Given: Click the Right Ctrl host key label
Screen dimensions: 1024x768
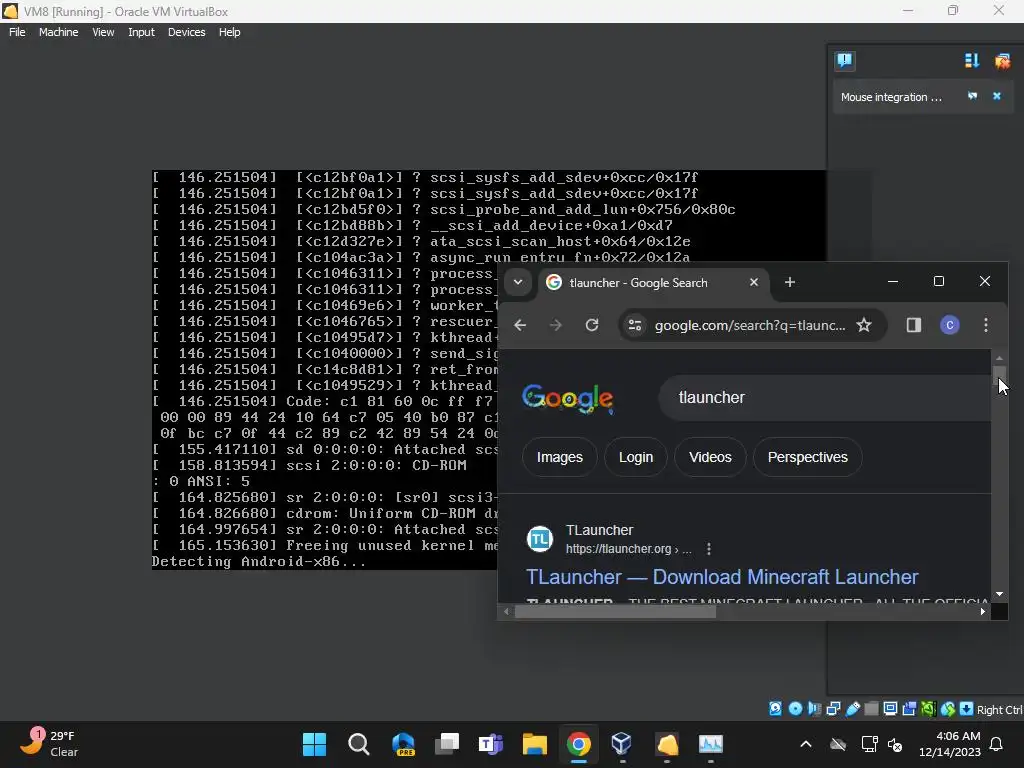Looking at the screenshot, I should tap(999, 710).
